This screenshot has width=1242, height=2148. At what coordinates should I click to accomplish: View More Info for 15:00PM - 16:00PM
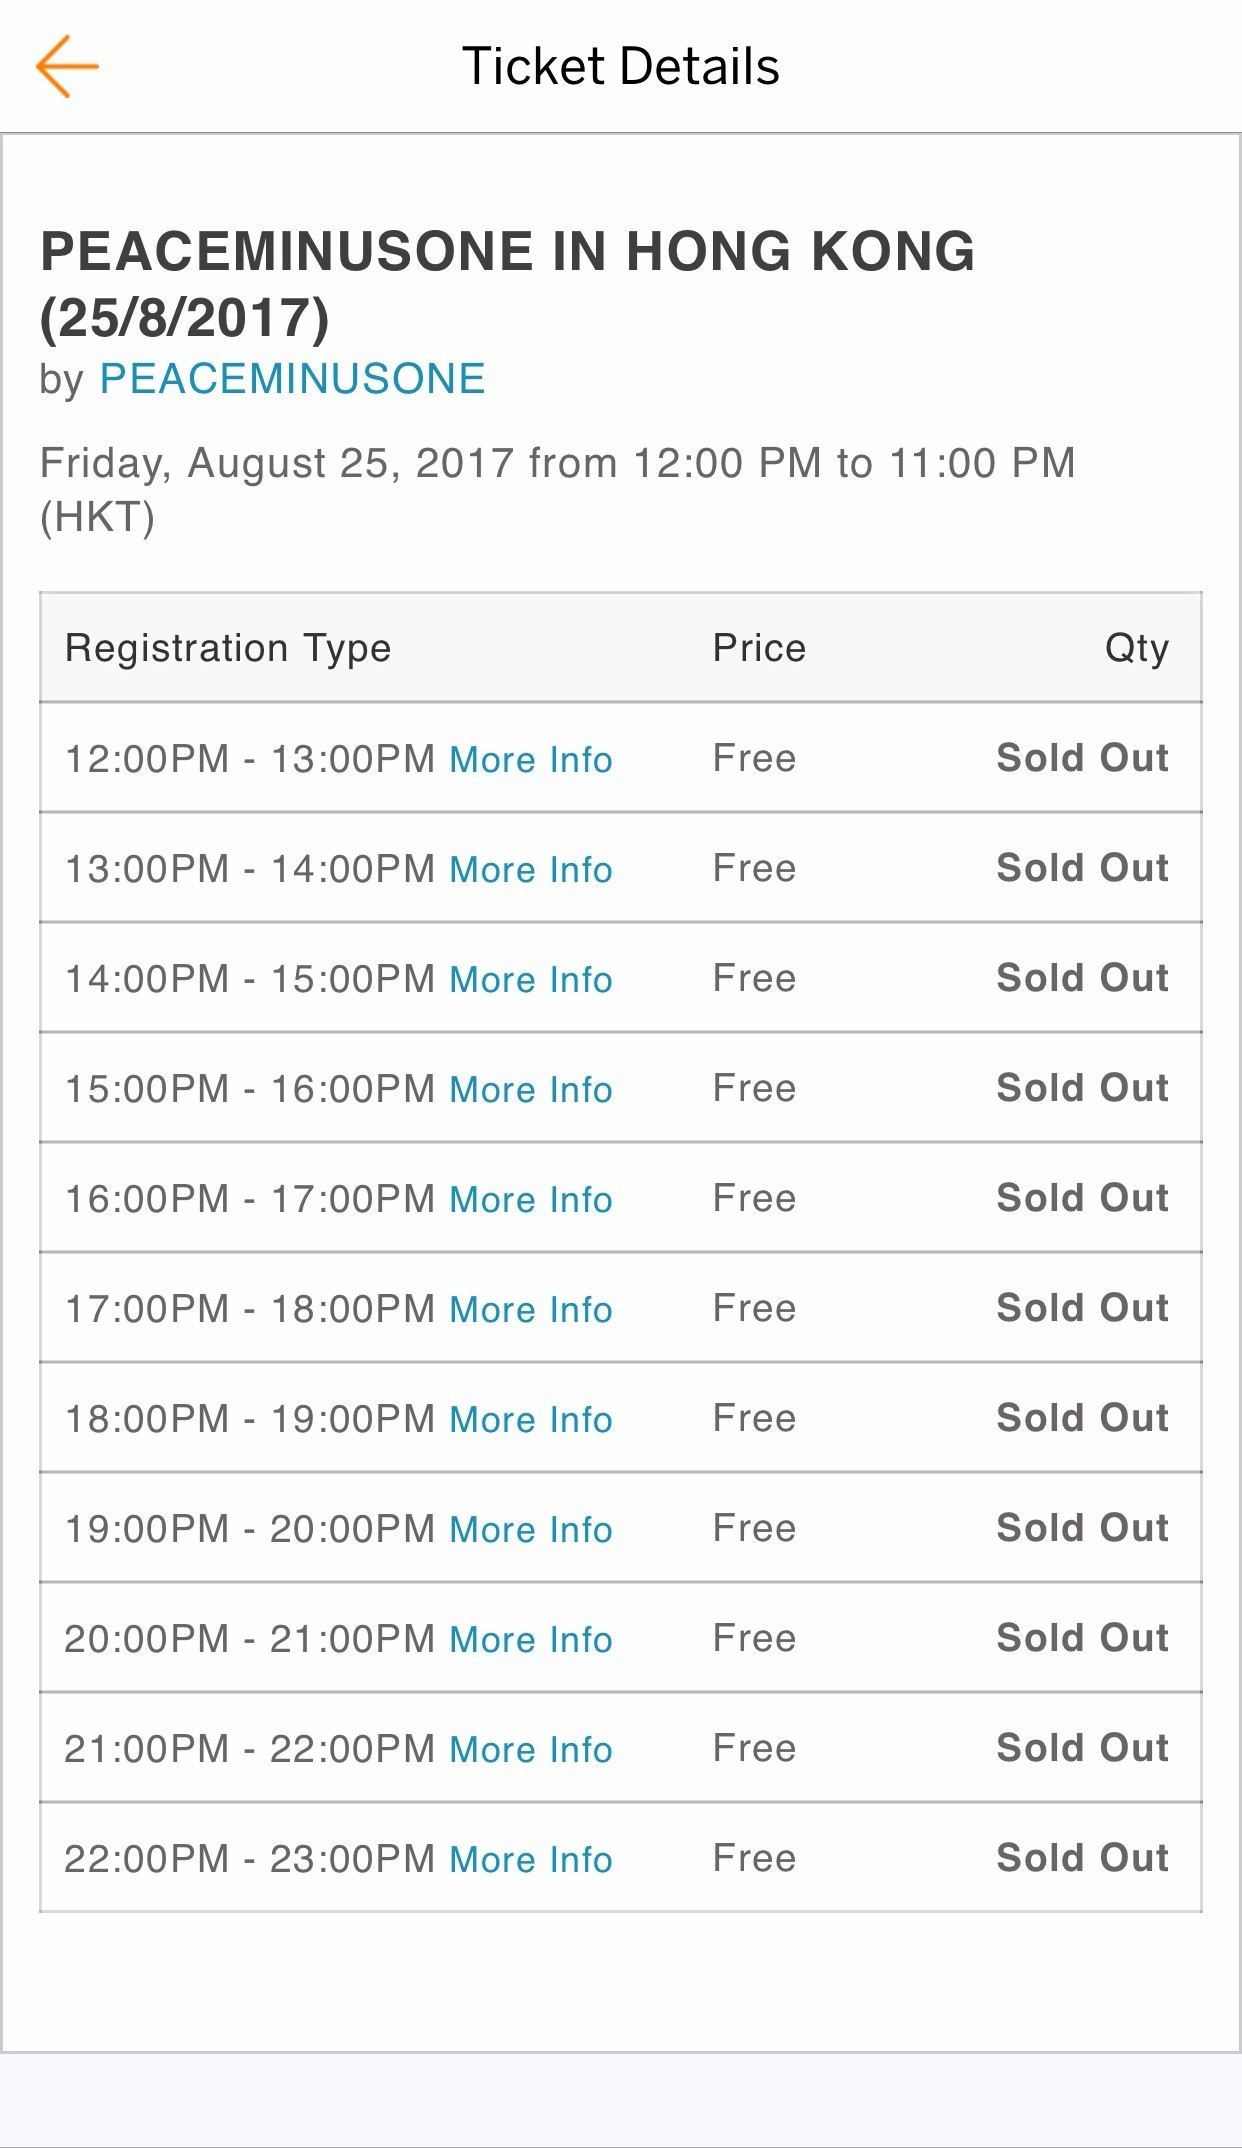coord(530,1090)
